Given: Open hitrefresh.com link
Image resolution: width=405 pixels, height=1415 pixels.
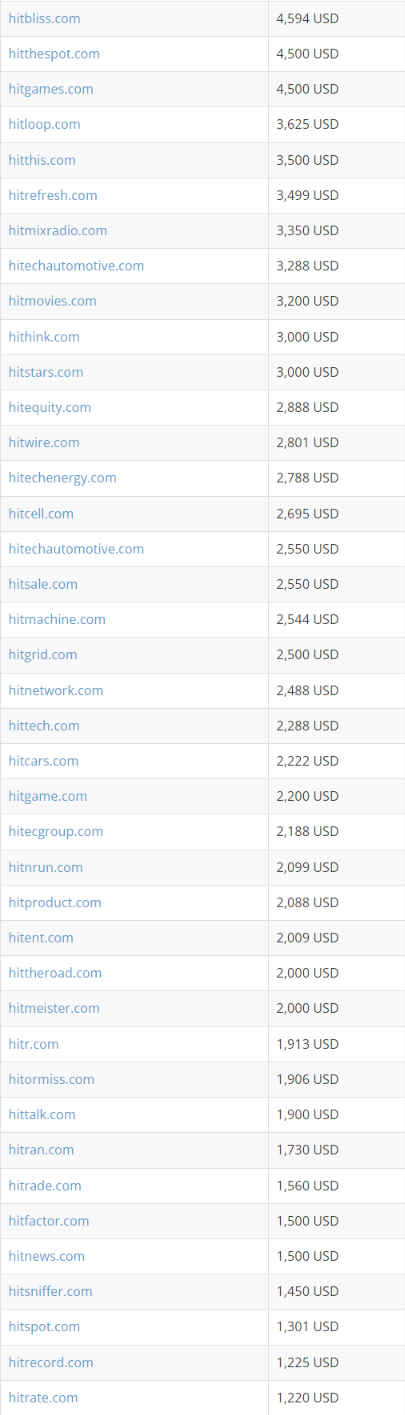Looking at the screenshot, I should point(53,195).
